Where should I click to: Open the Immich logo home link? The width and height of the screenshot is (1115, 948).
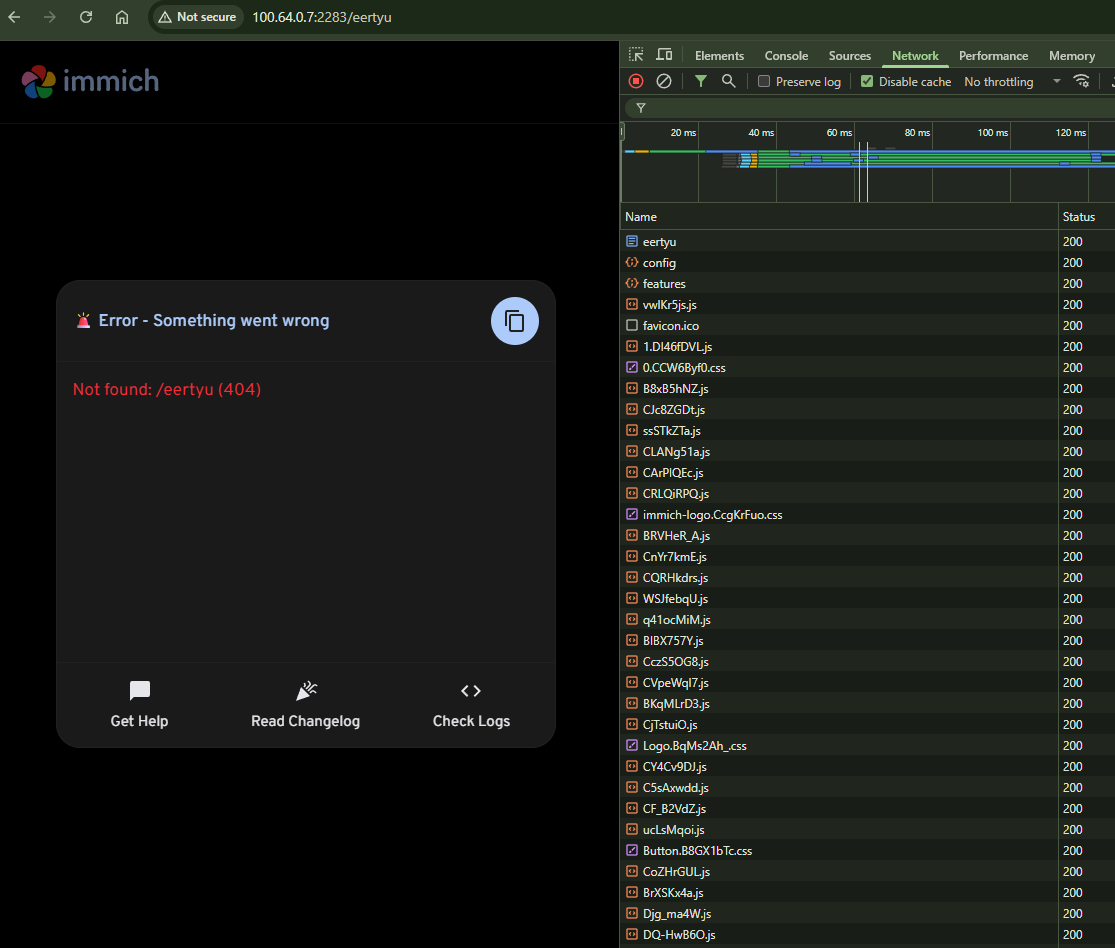(90, 81)
